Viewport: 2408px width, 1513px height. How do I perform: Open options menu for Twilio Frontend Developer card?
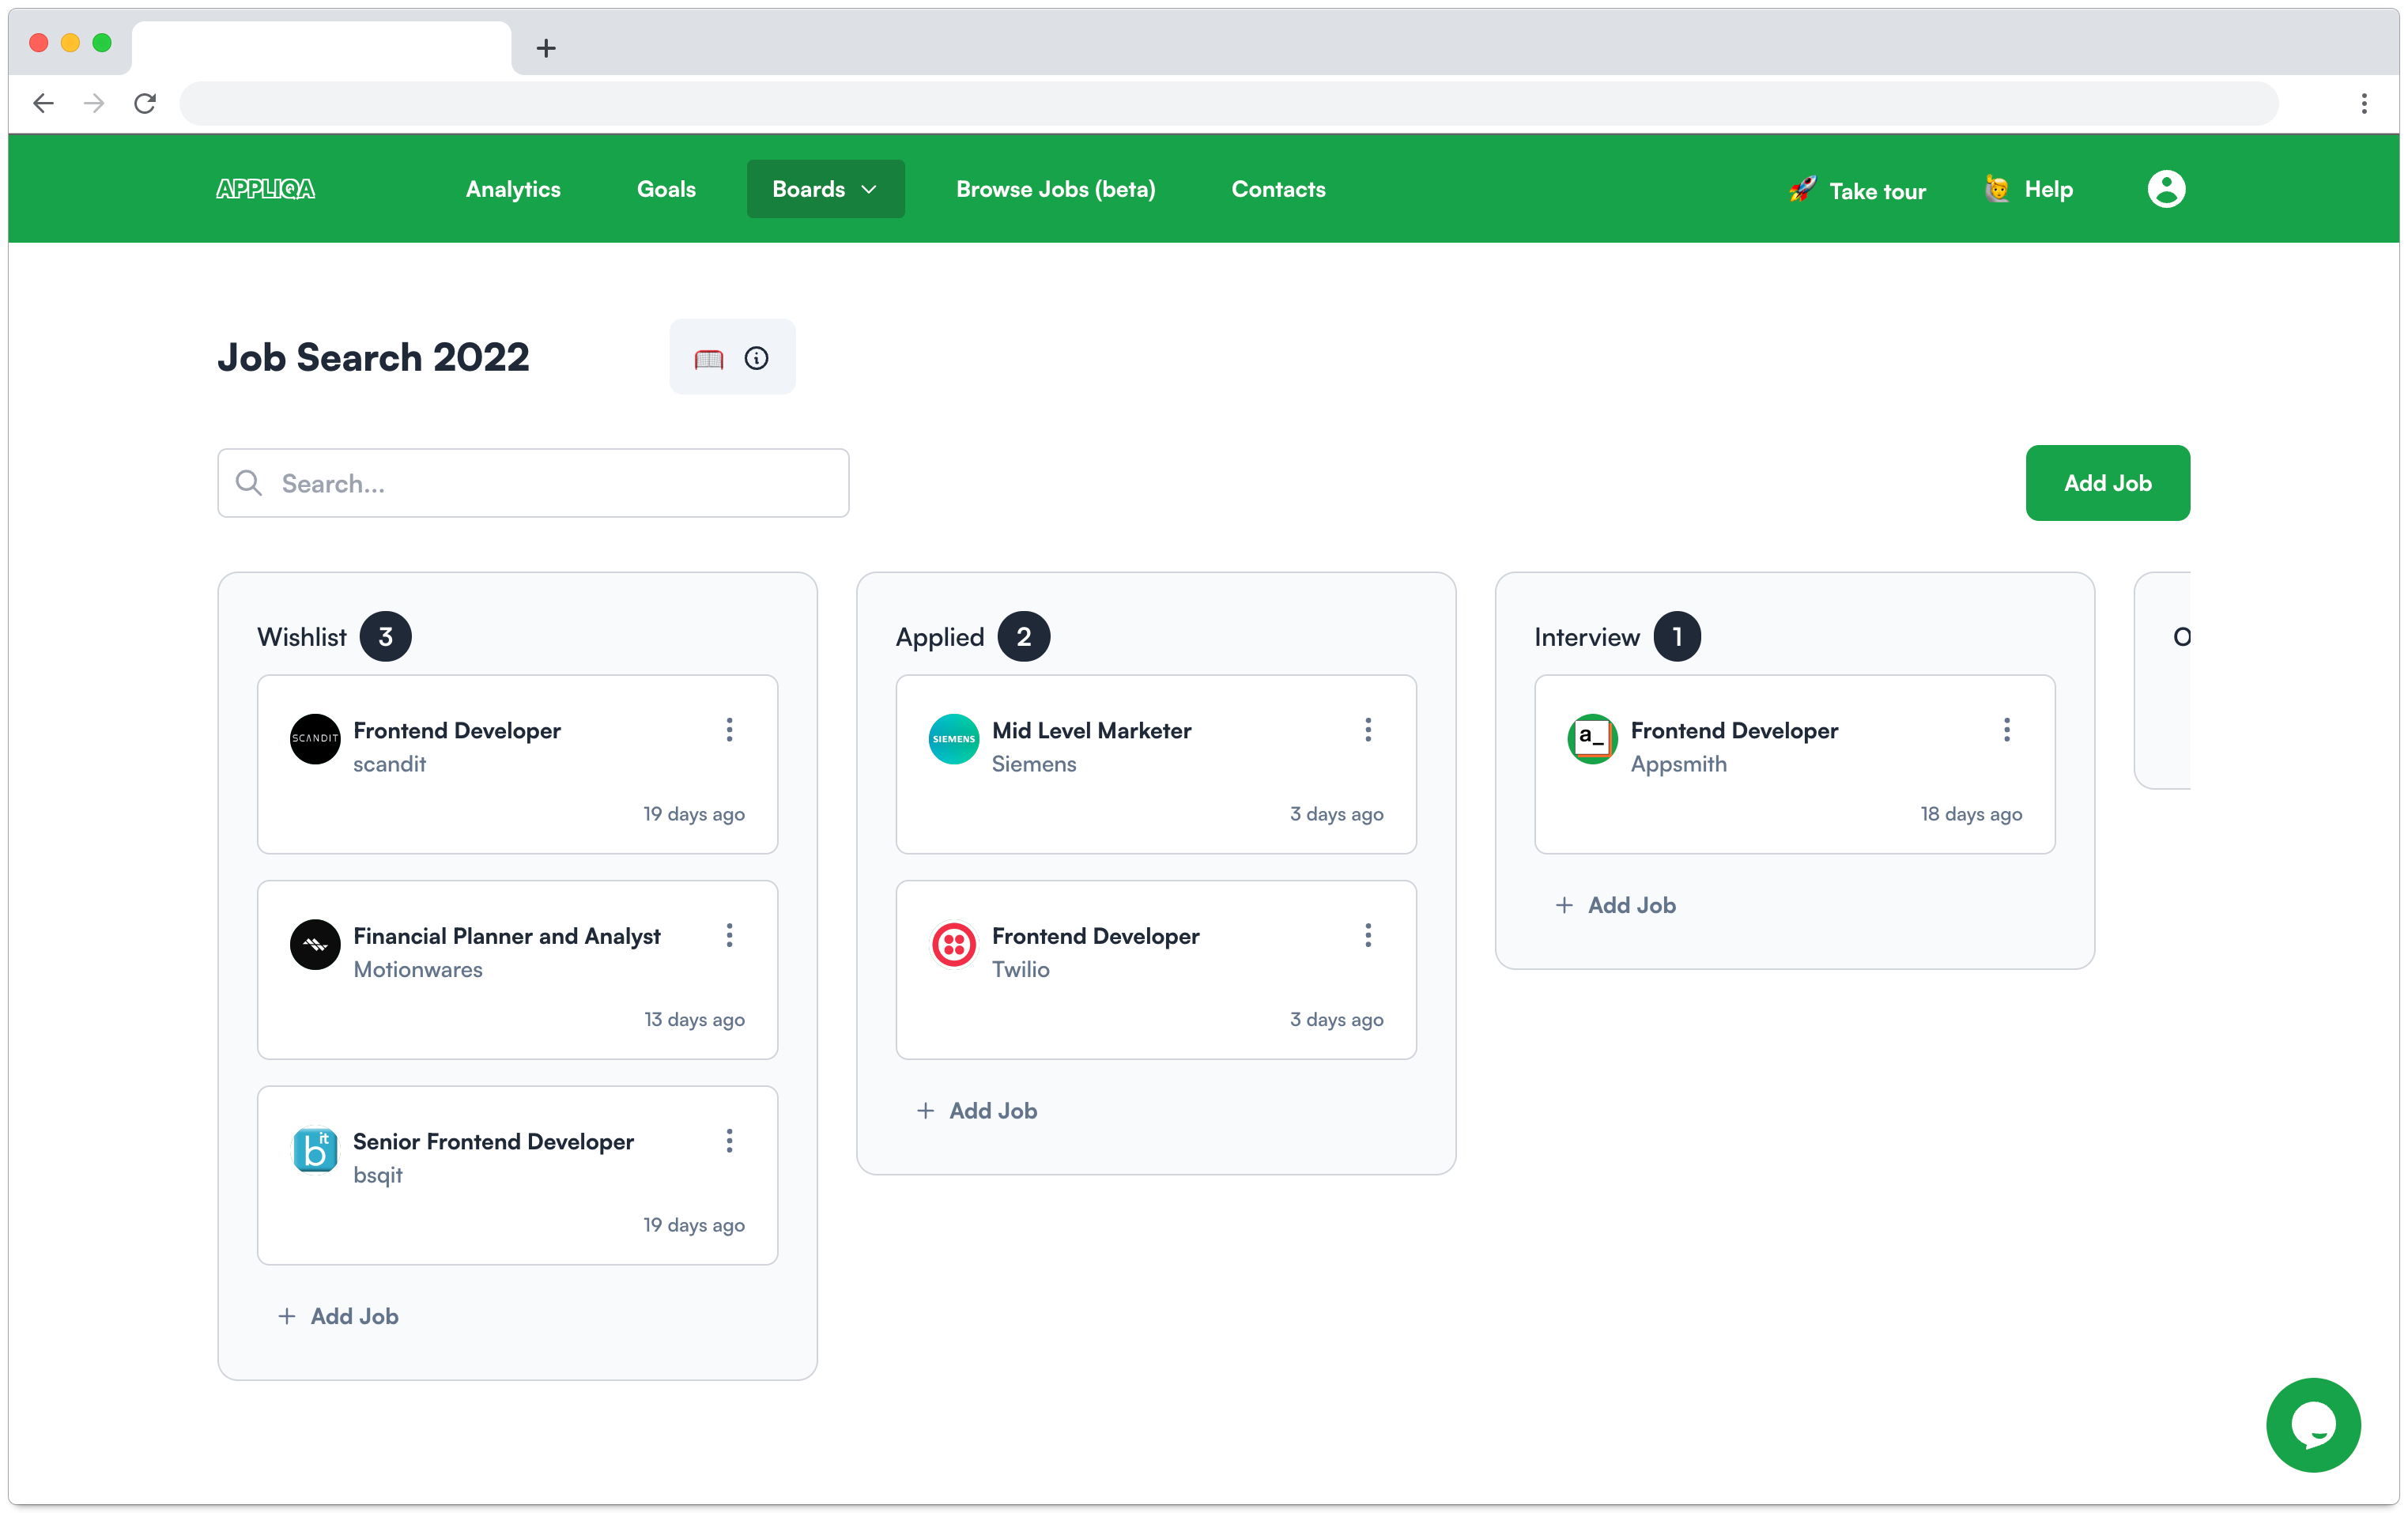click(1367, 935)
